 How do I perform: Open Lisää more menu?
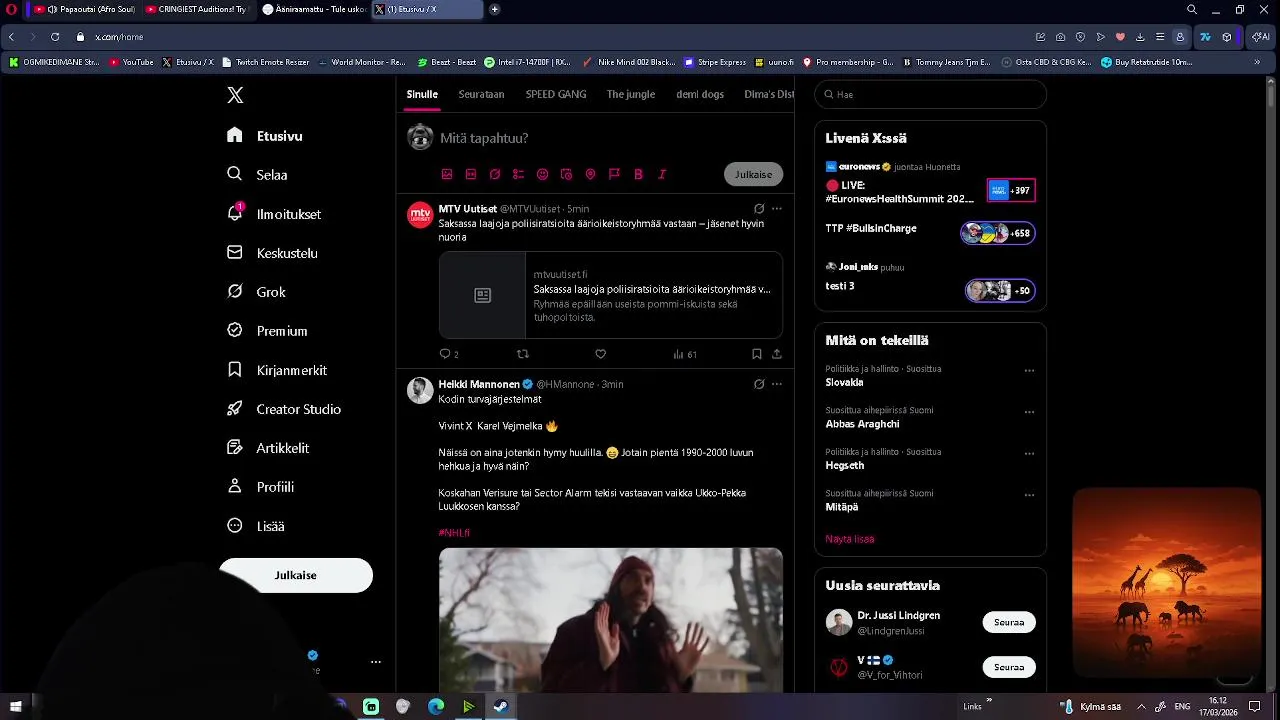coord(255,526)
